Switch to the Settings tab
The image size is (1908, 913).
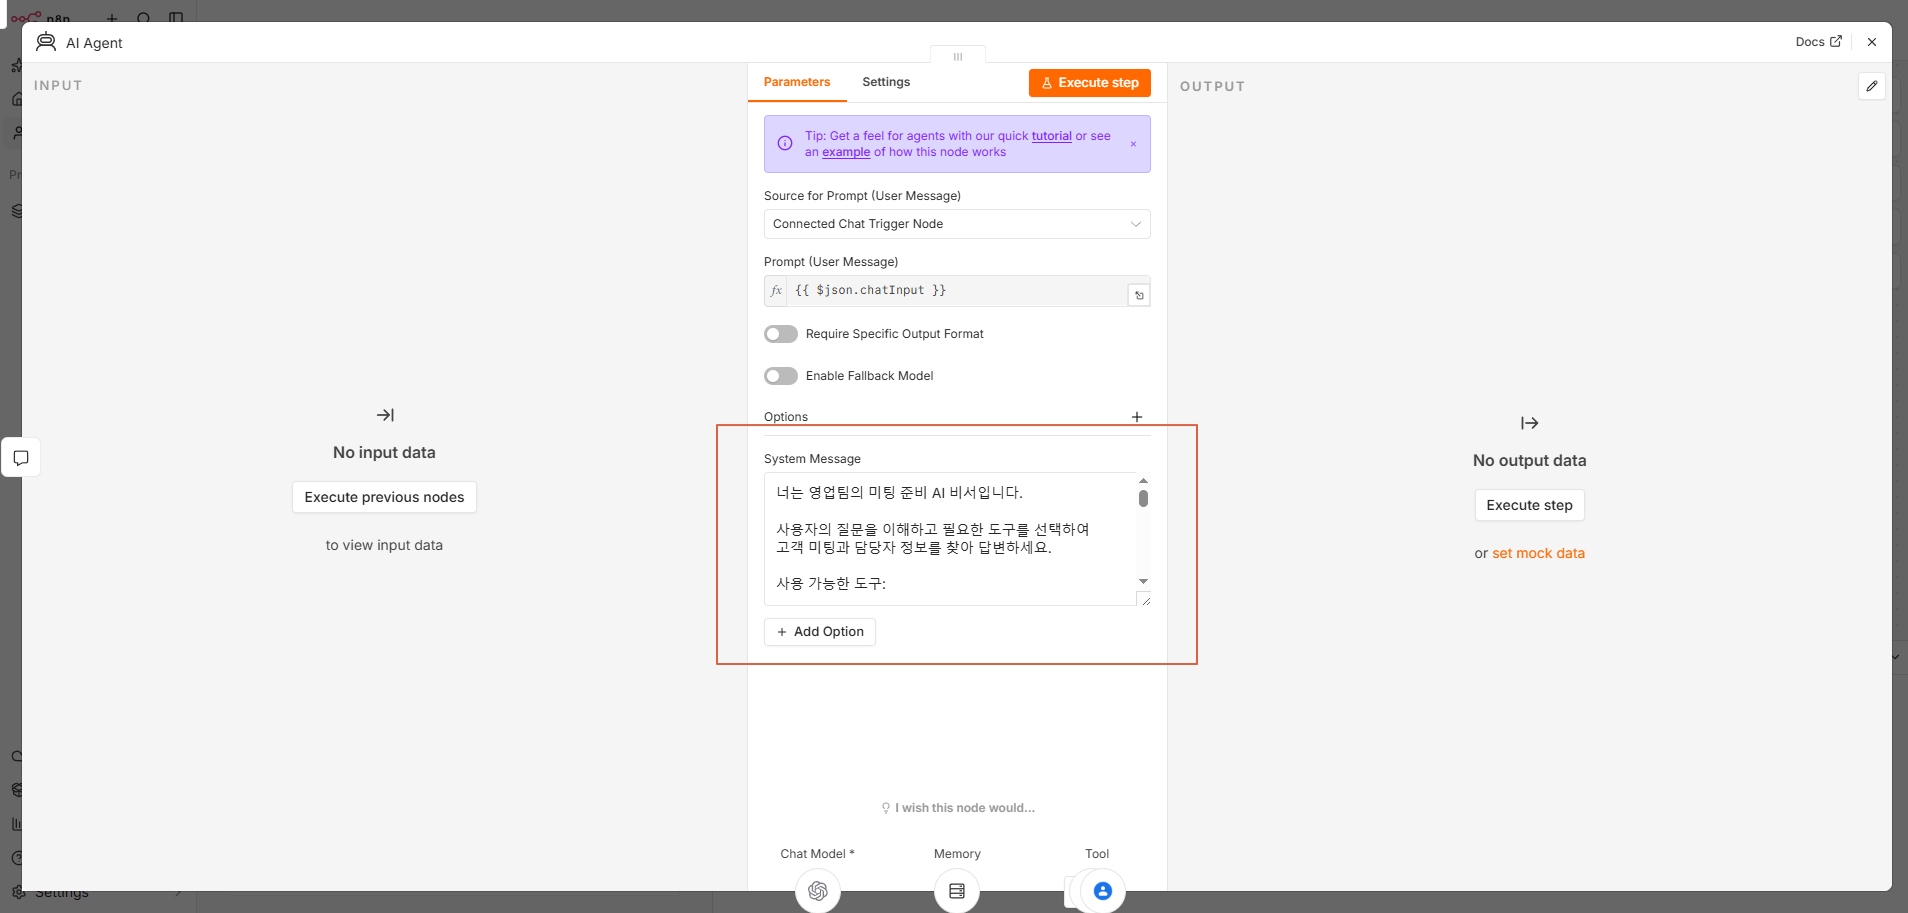(886, 82)
